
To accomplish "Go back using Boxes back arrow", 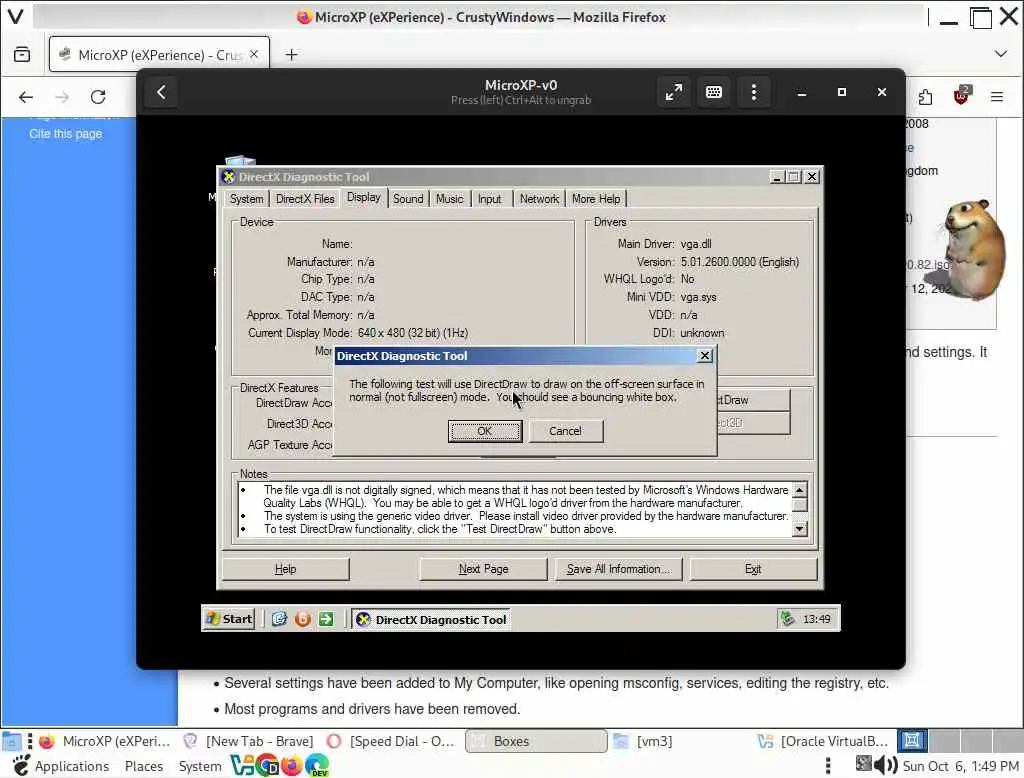I will (x=161, y=92).
